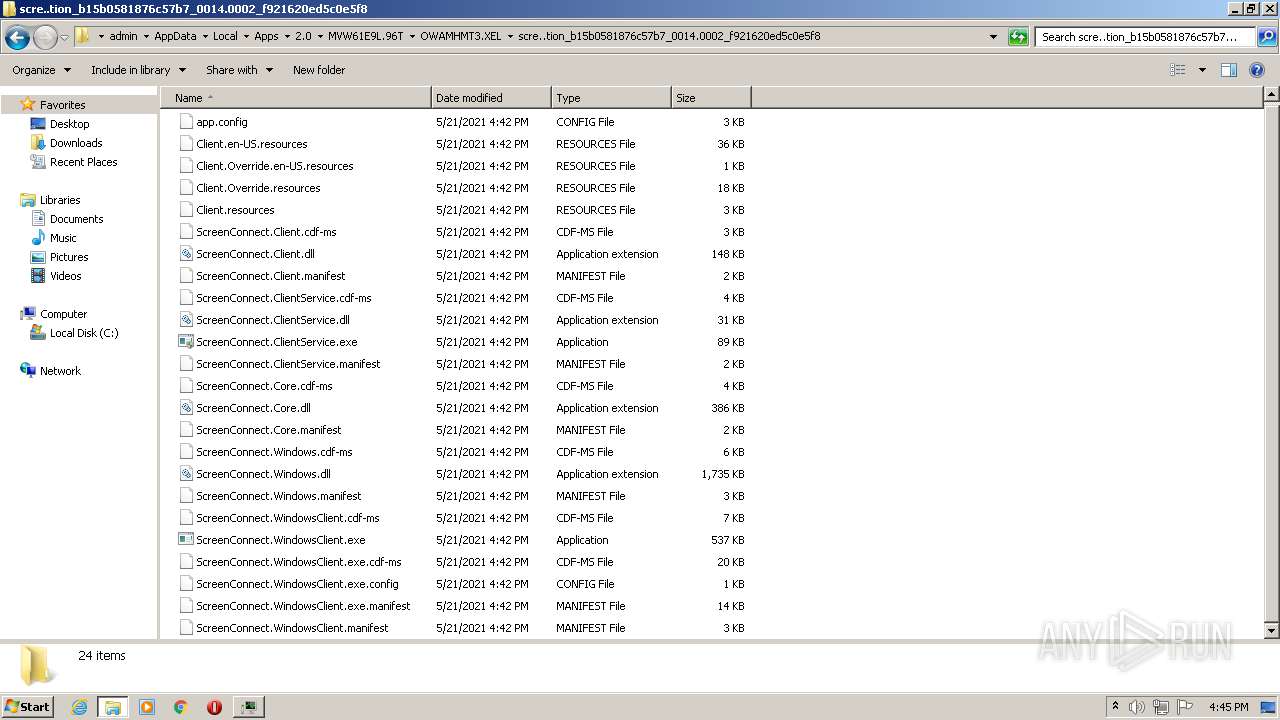Click admin in the address breadcrumb

(x=123, y=36)
